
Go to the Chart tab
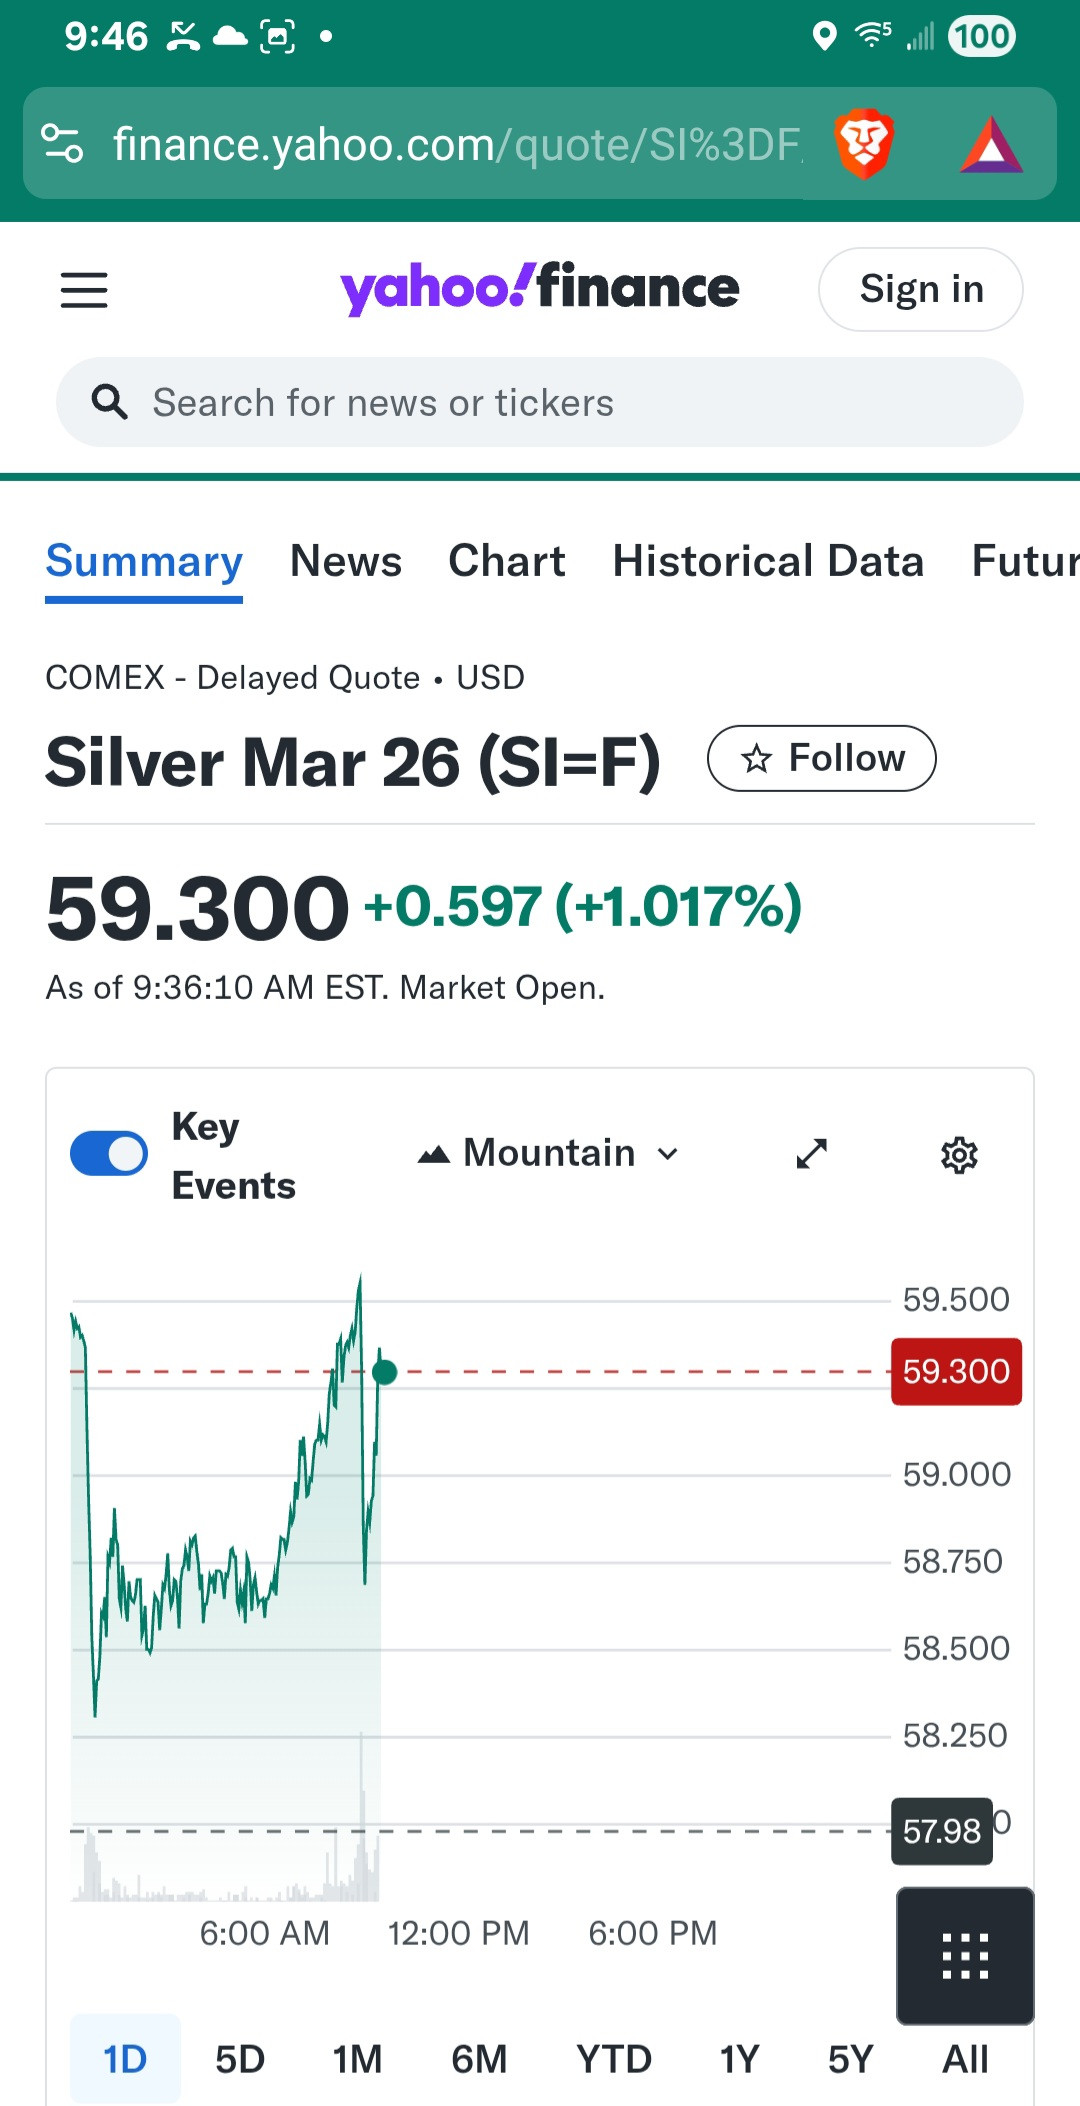(507, 561)
